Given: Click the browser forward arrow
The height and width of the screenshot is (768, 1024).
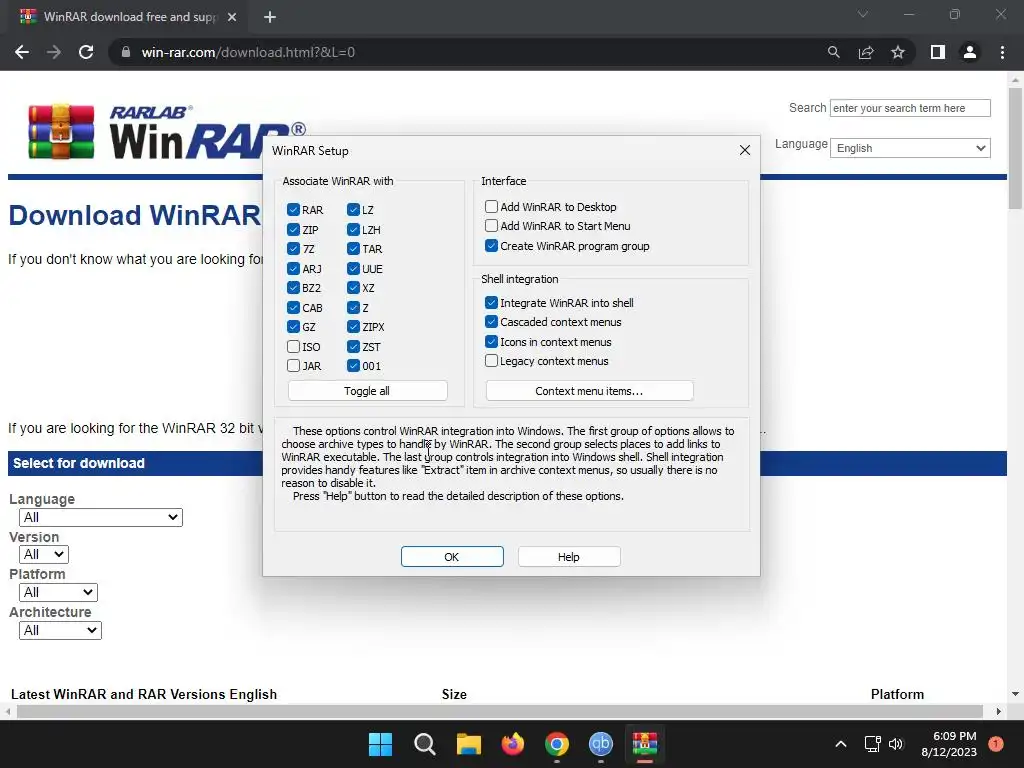Looking at the screenshot, I should 54,52.
